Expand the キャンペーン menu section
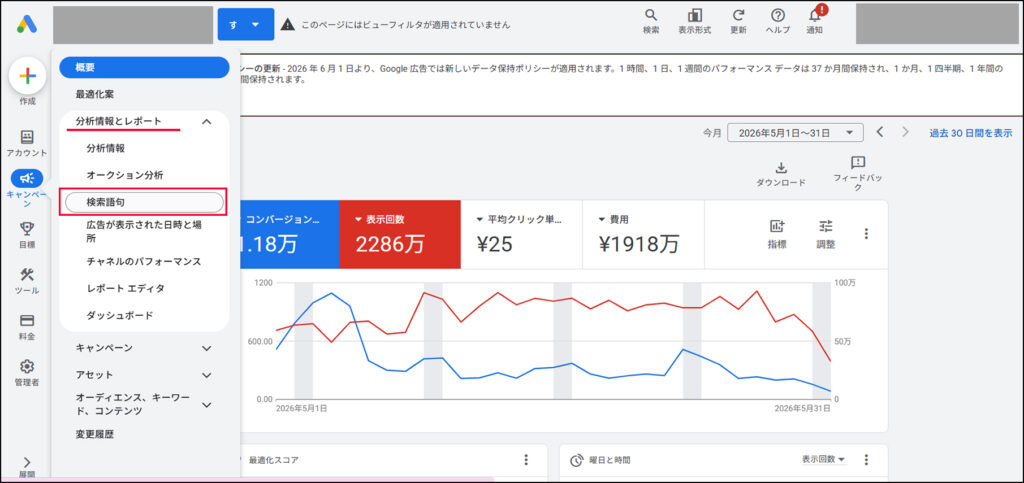This screenshot has width=1024, height=483. (x=206, y=348)
